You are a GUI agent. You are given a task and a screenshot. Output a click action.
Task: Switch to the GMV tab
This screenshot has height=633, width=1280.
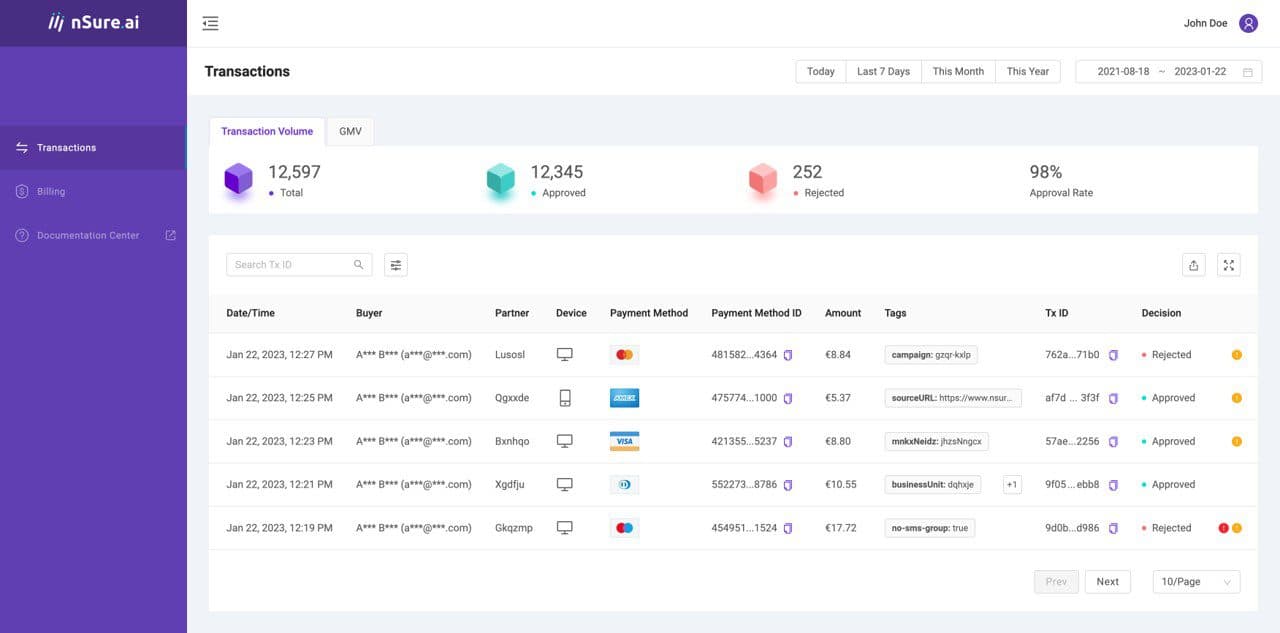point(350,131)
